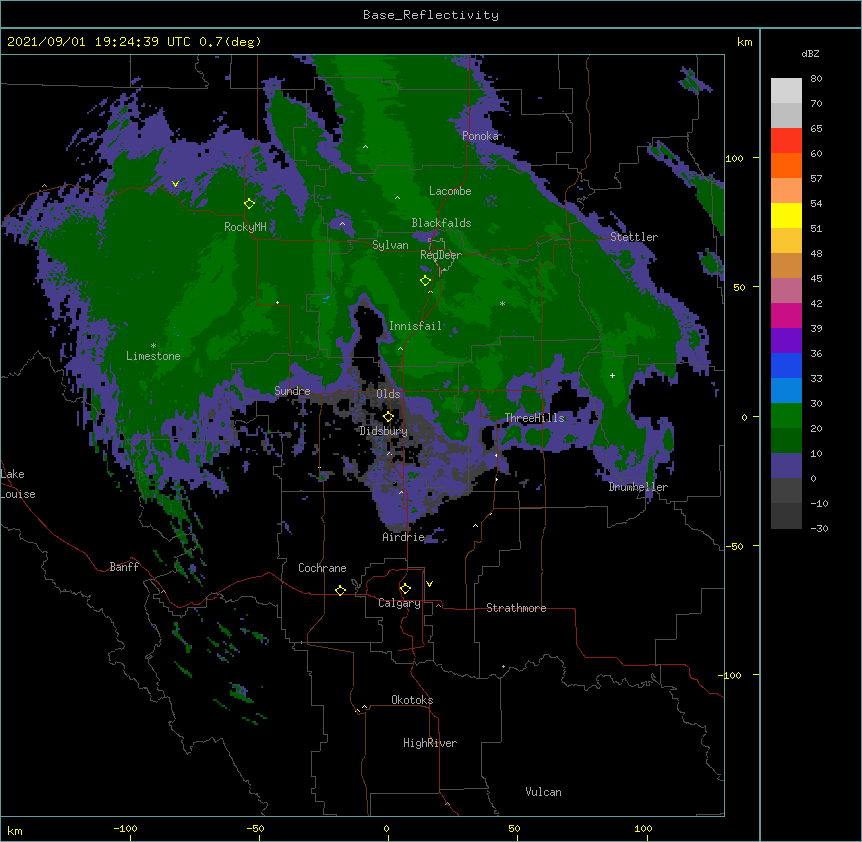
Task: Click the Okotoks label
Action: [412, 700]
